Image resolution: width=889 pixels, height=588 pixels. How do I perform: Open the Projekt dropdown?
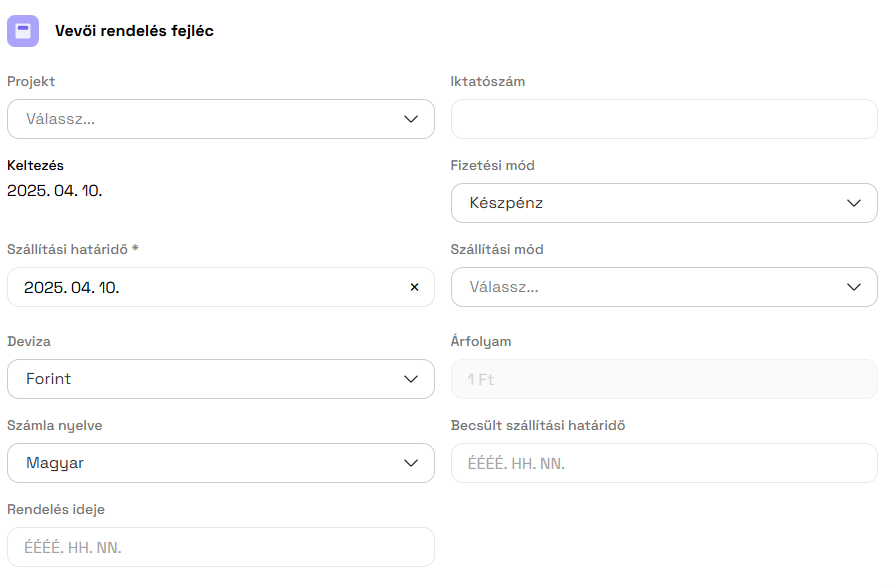click(220, 119)
